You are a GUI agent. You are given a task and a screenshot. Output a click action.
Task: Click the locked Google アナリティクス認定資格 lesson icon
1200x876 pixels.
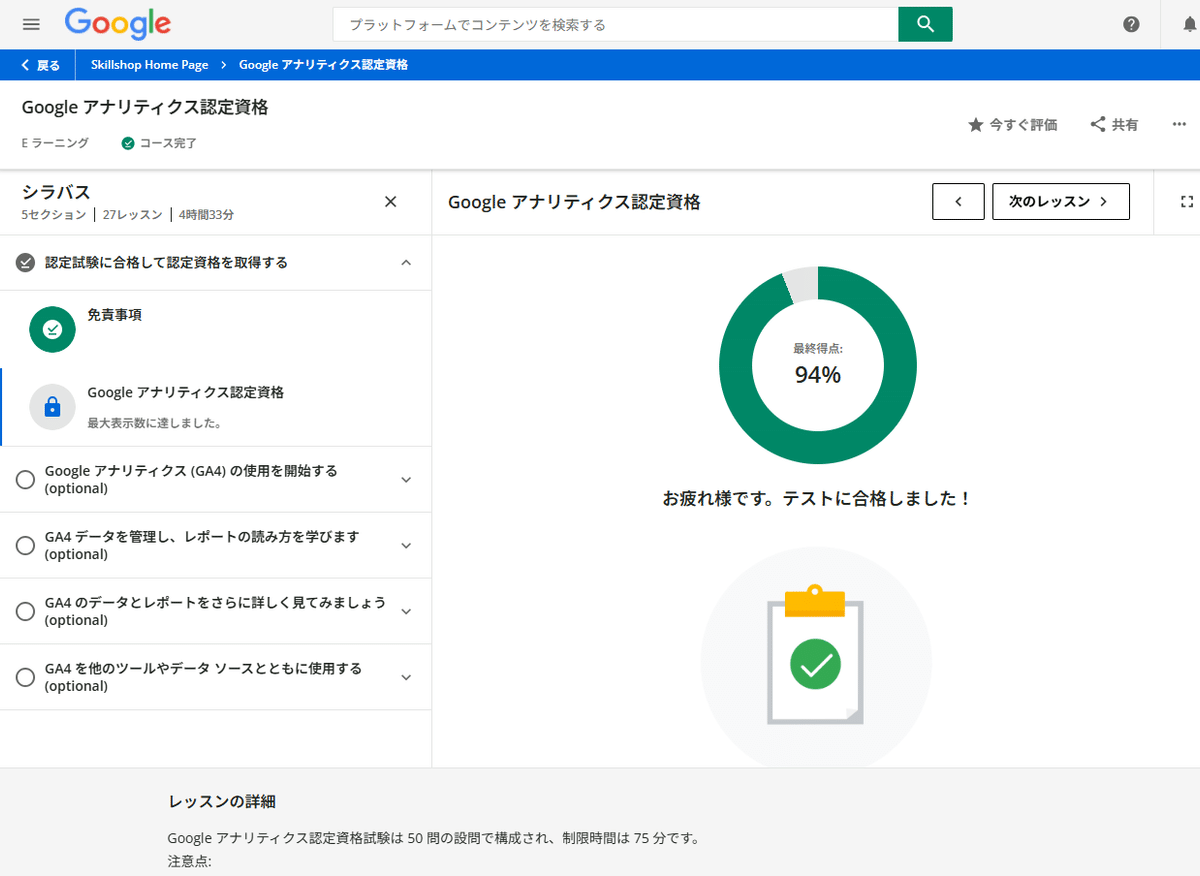52,407
